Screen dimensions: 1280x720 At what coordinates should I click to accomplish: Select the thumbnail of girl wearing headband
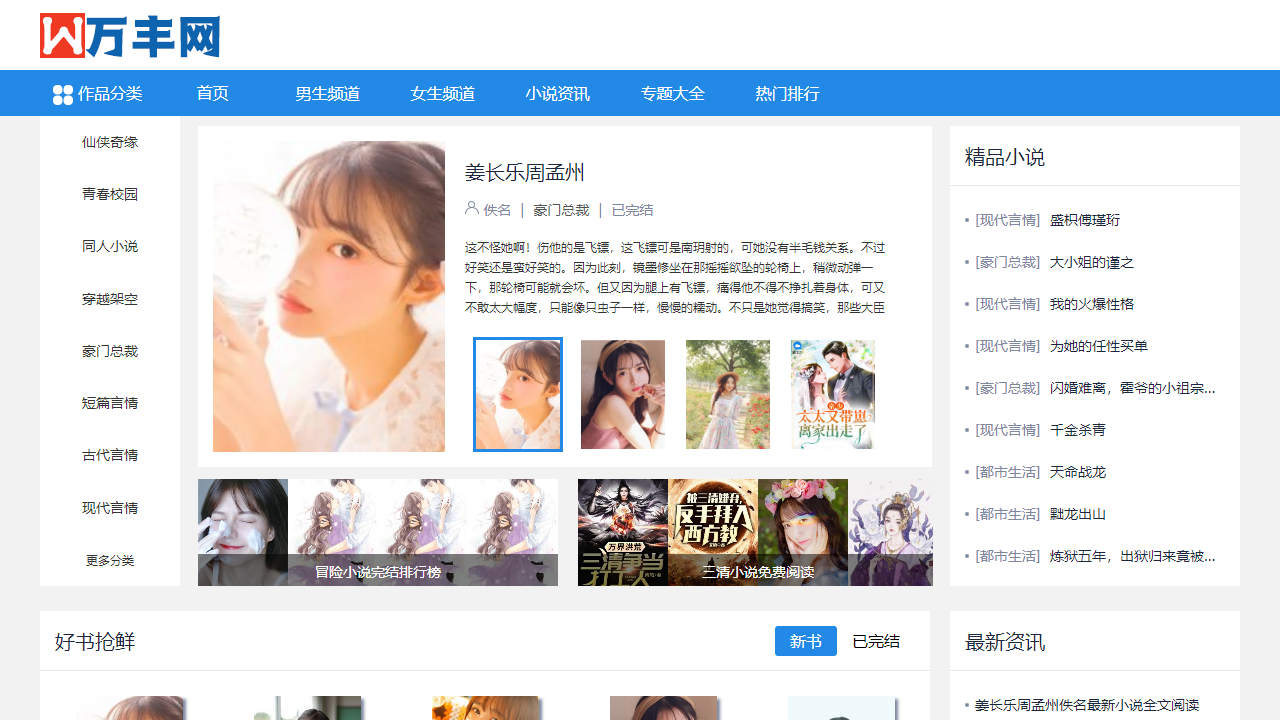tap(623, 394)
